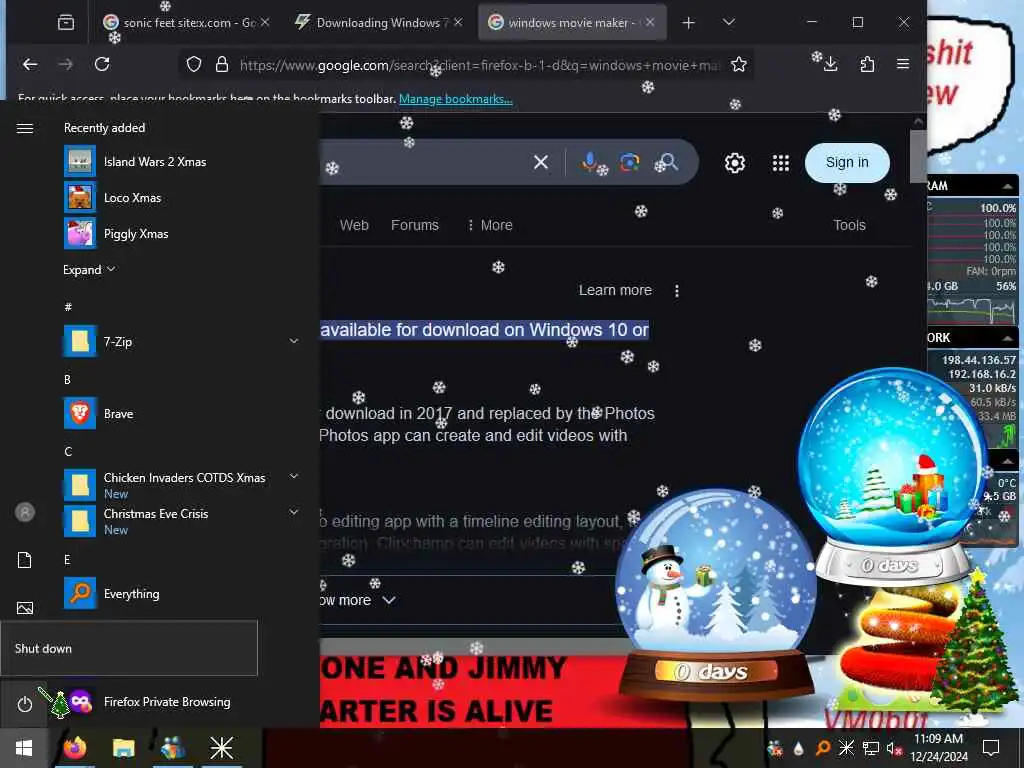Open the Firefox application menu

[x=903, y=64]
